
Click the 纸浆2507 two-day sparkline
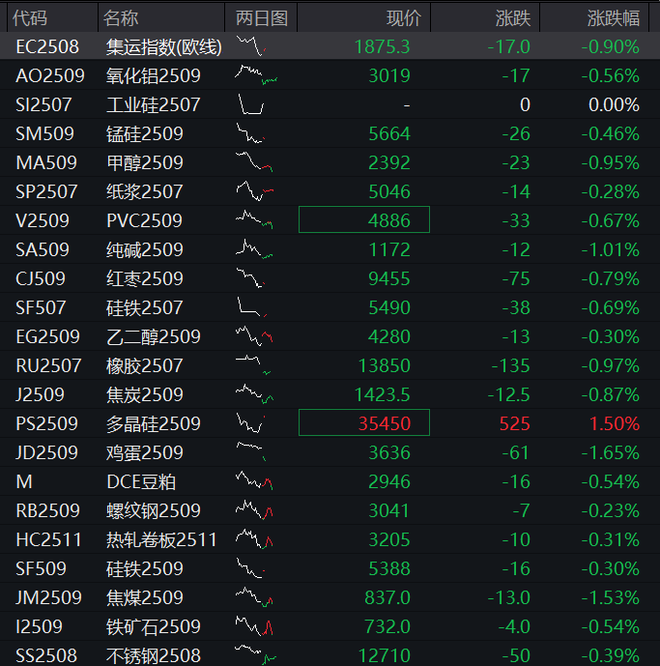click(x=254, y=191)
